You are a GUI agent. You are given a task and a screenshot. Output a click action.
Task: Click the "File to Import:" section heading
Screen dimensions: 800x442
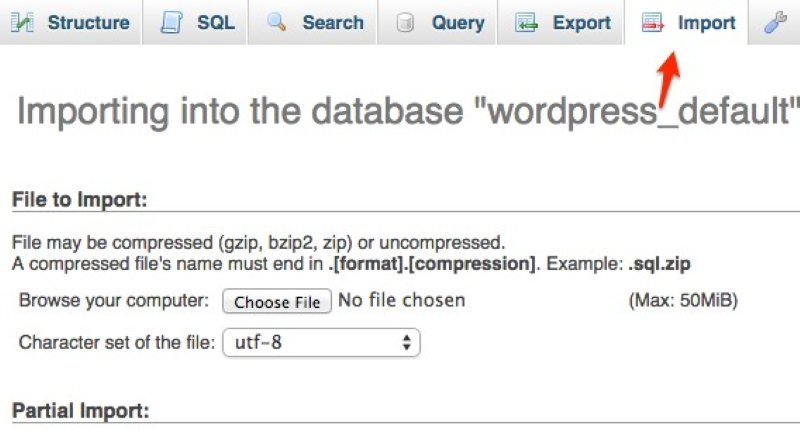(80, 200)
